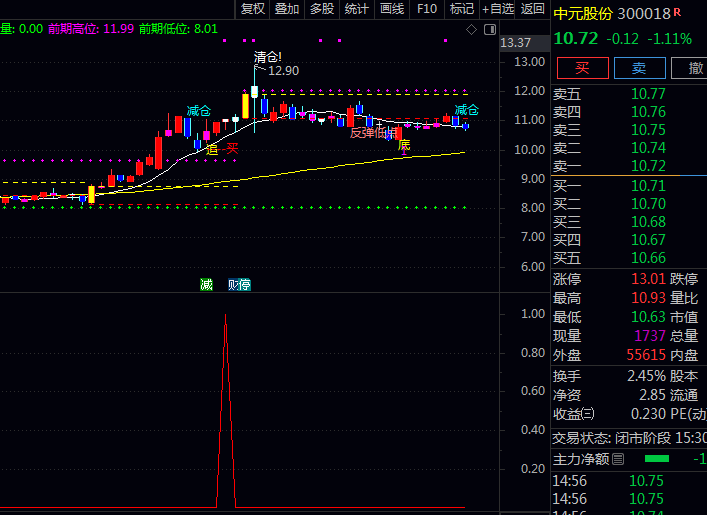Select the 画线 drawing tool

click(x=392, y=9)
